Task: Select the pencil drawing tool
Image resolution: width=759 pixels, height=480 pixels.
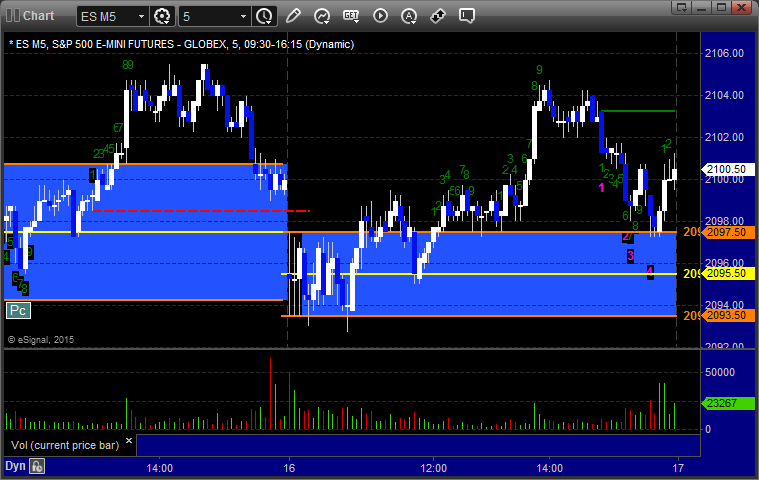Action: tap(293, 16)
